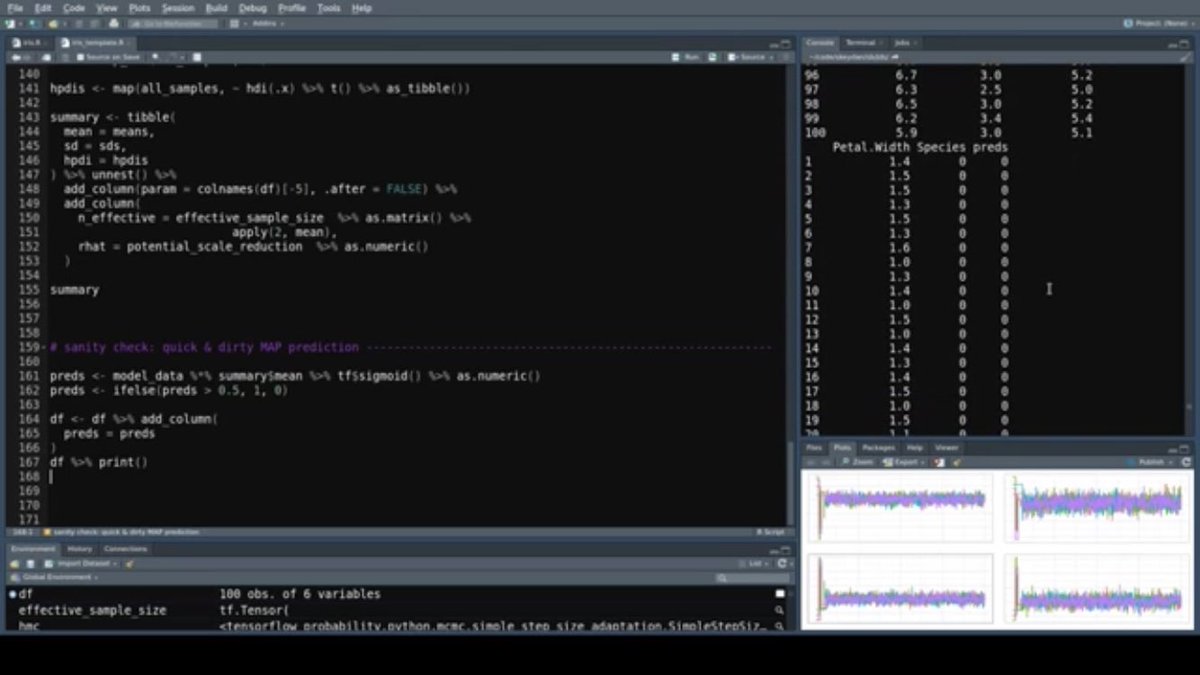Image resolution: width=1200 pixels, height=675 pixels.
Task: Switch to the History tab
Action: tap(80, 549)
